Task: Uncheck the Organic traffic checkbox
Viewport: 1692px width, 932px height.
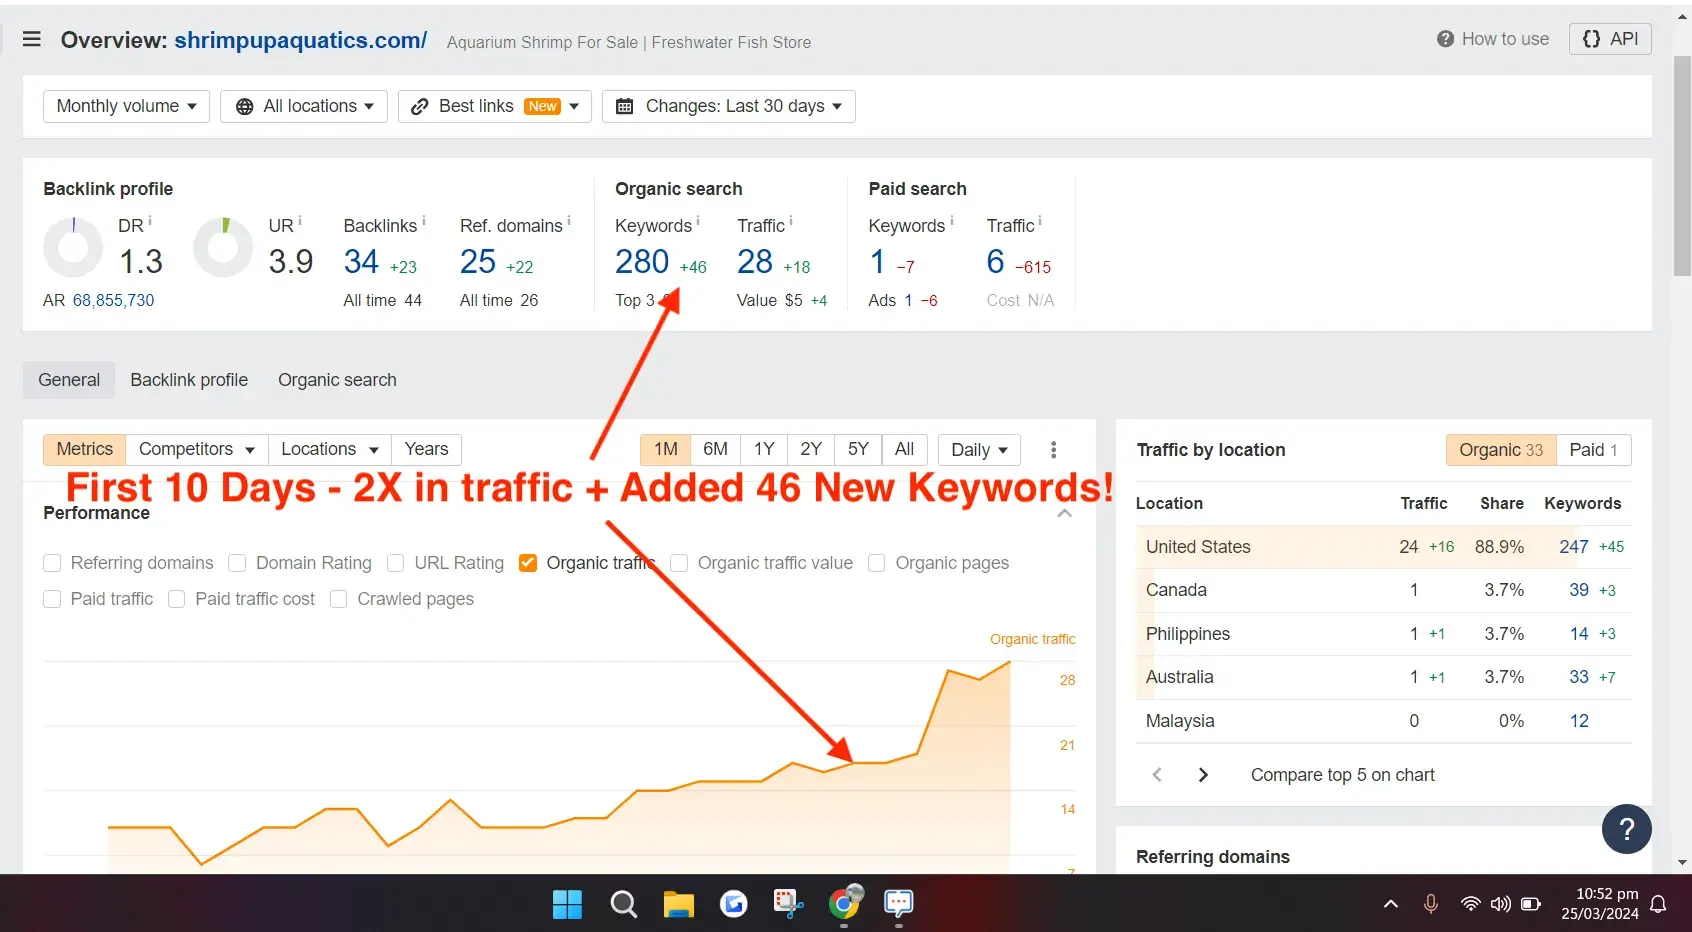Action: (528, 563)
